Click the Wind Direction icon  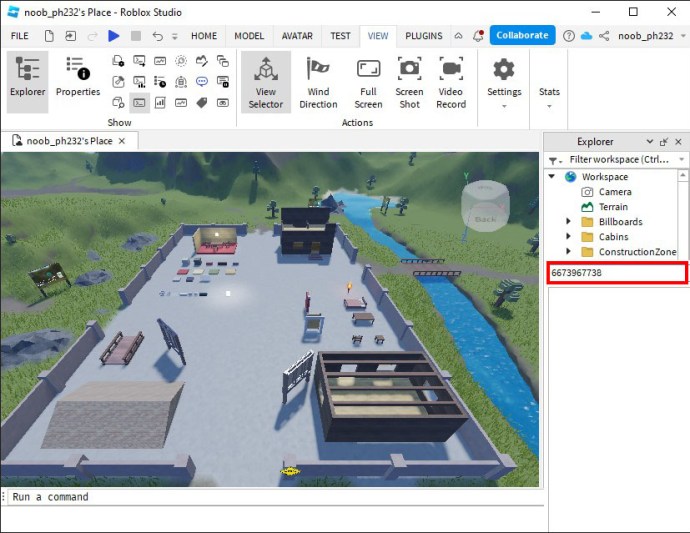pos(318,80)
